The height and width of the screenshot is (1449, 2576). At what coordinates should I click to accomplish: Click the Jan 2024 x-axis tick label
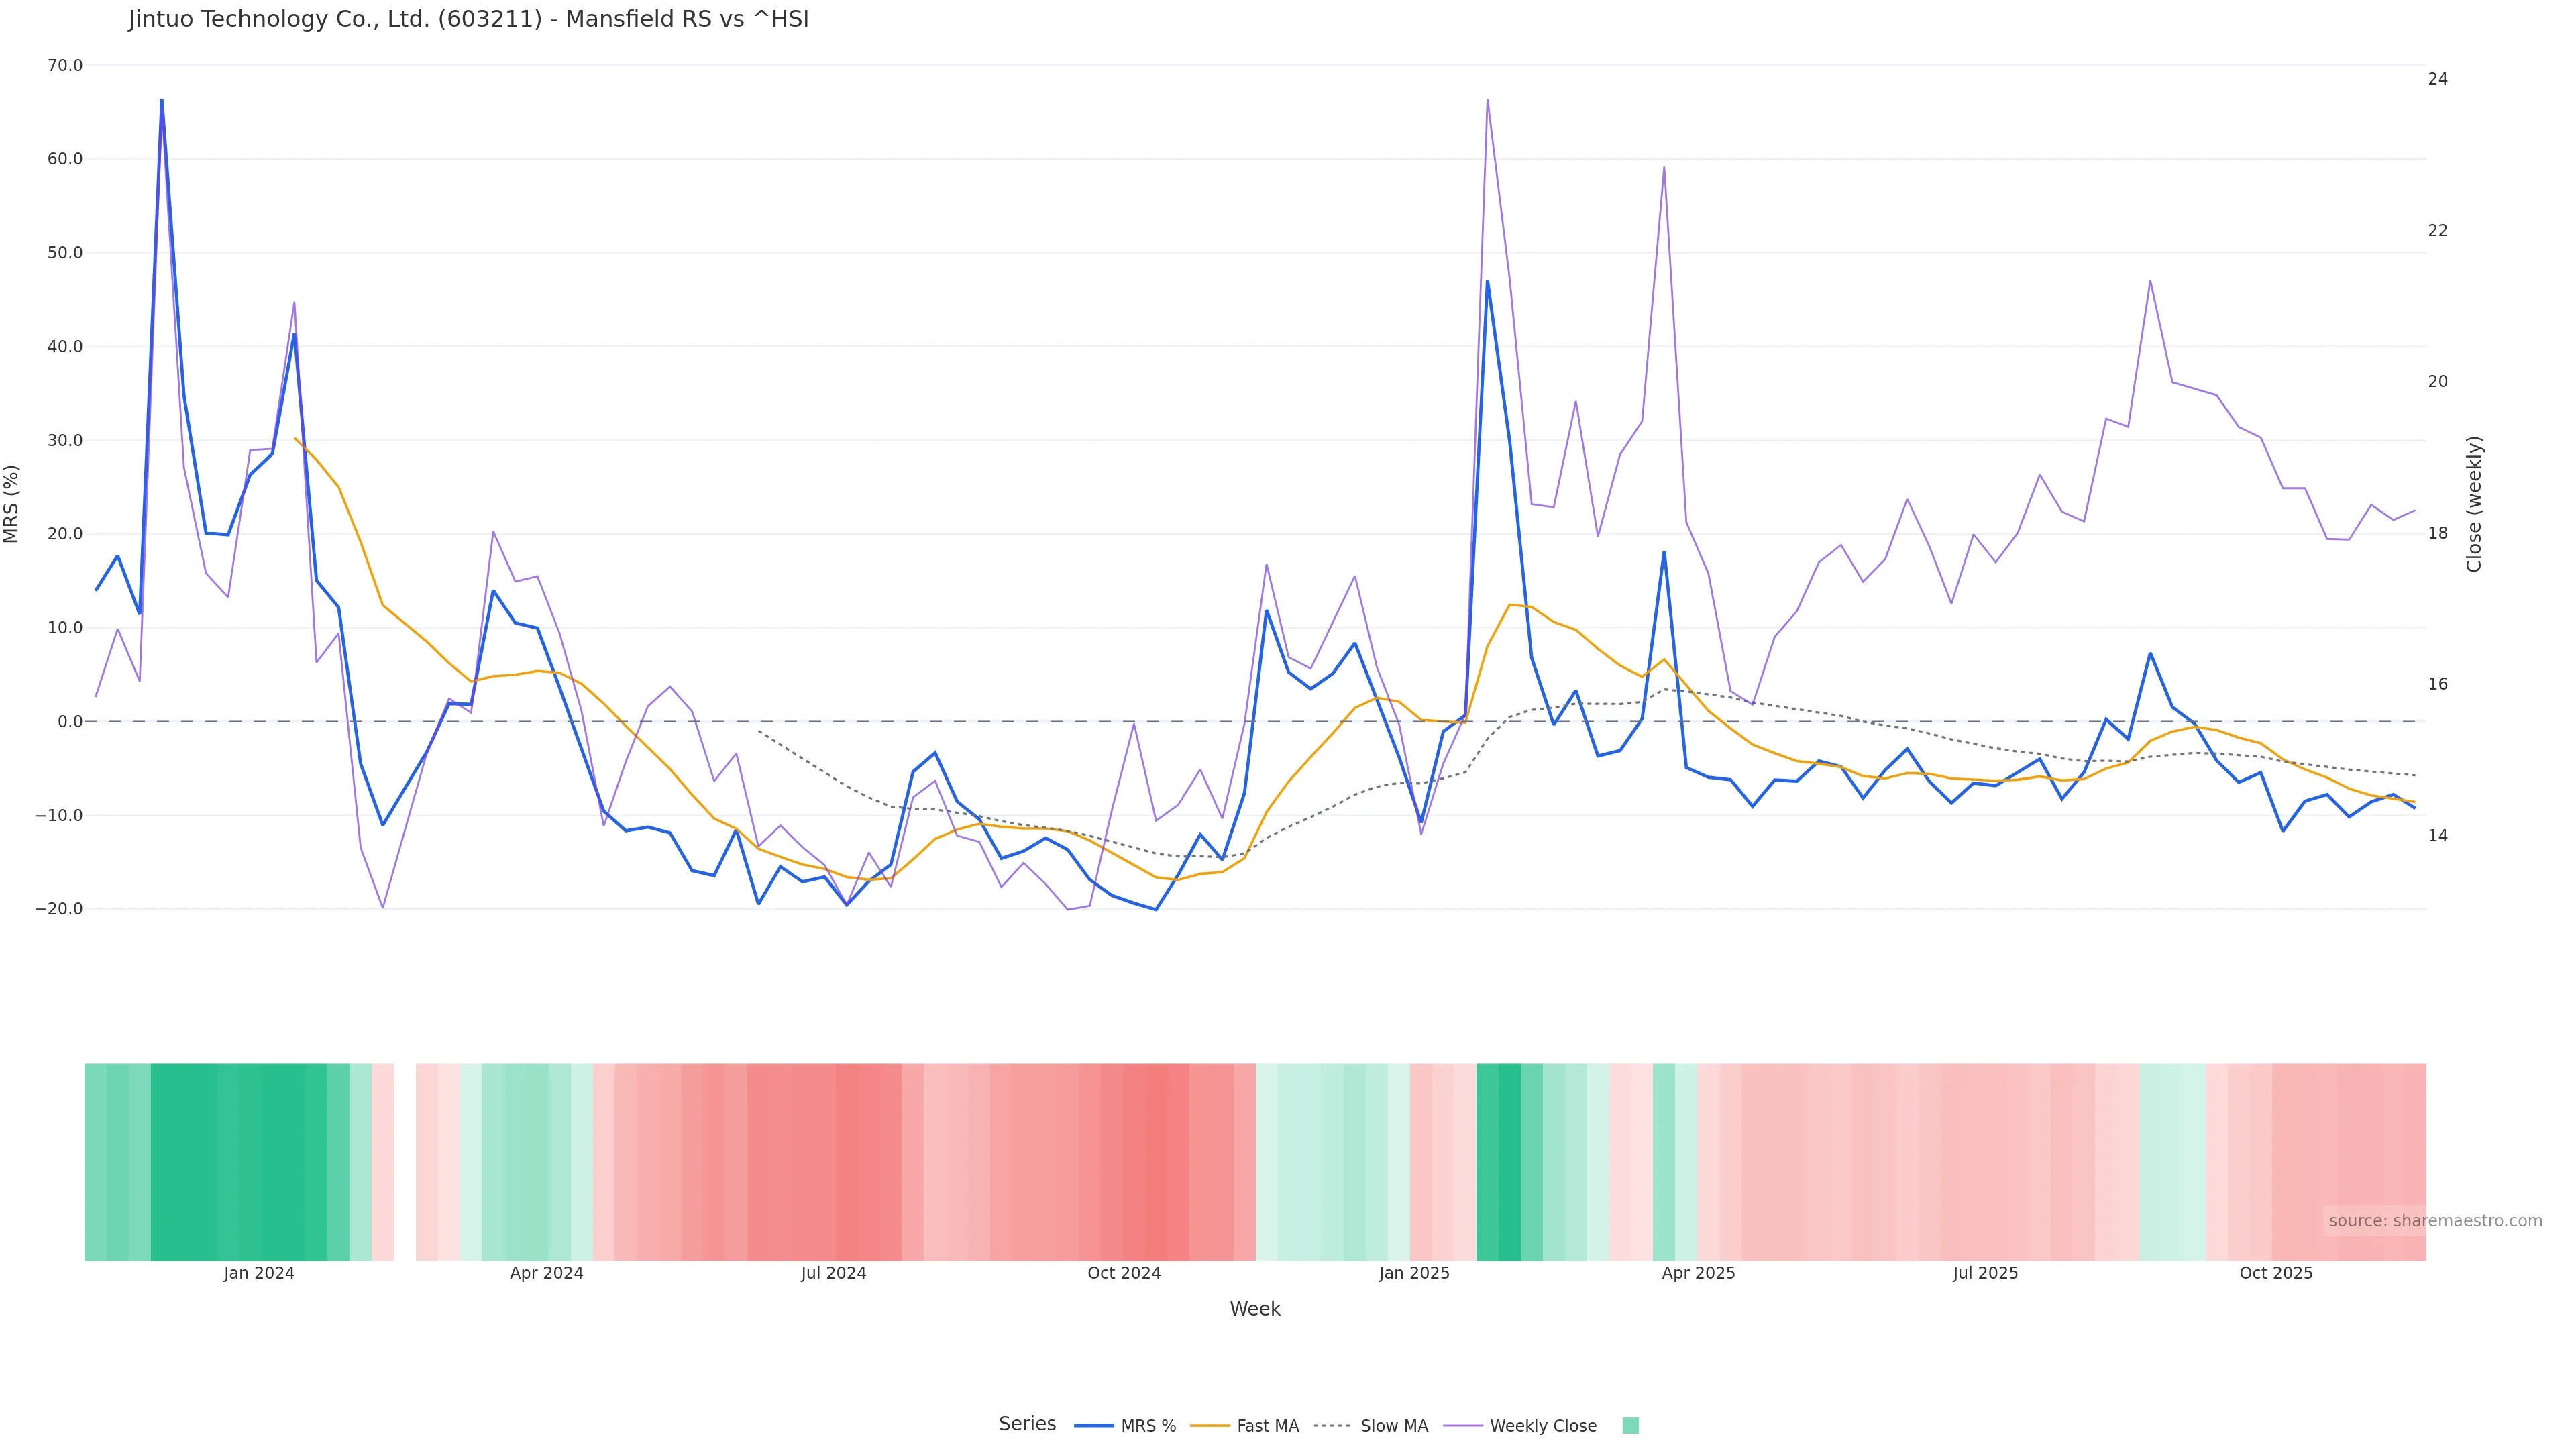(x=259, y=1273)
